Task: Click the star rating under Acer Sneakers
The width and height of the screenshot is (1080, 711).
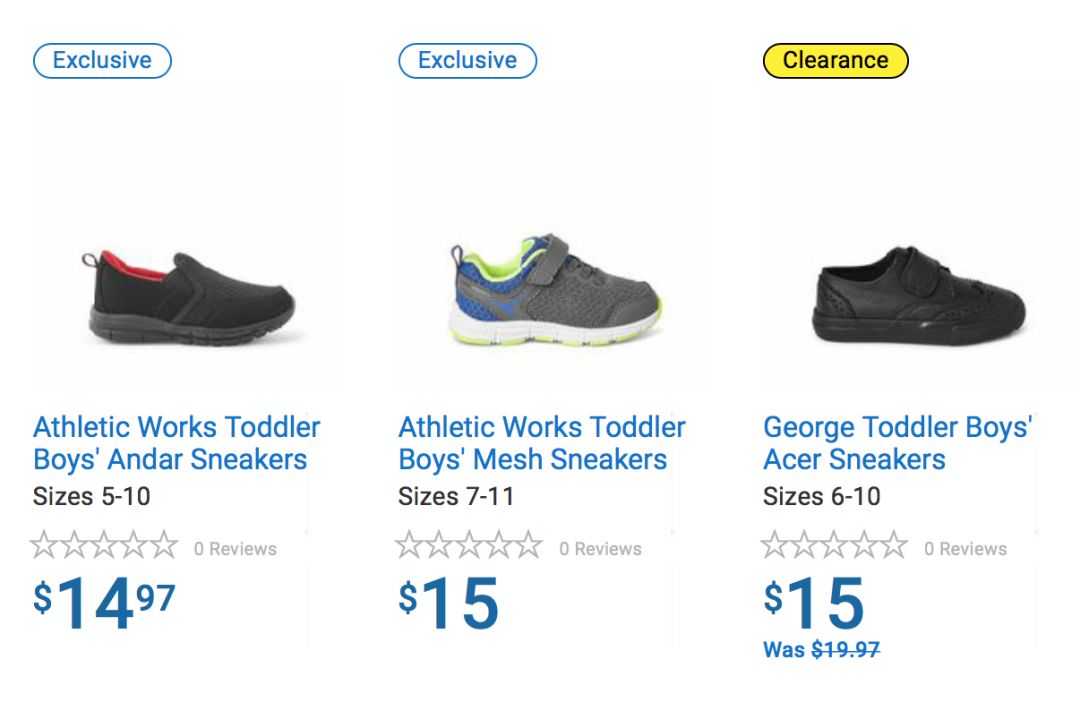Action: click(834, 546)
